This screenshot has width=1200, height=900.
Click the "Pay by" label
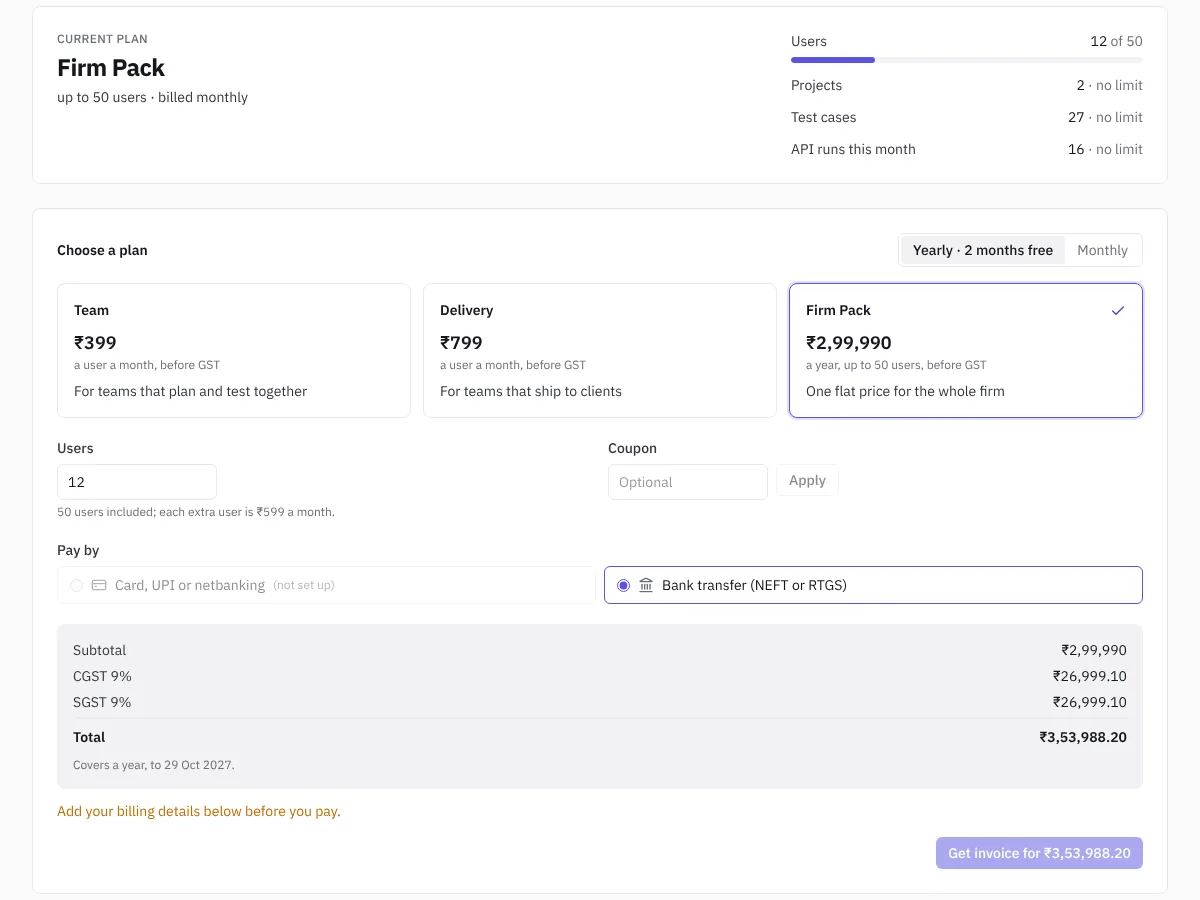pyautogui.click(x=78, y=551)
